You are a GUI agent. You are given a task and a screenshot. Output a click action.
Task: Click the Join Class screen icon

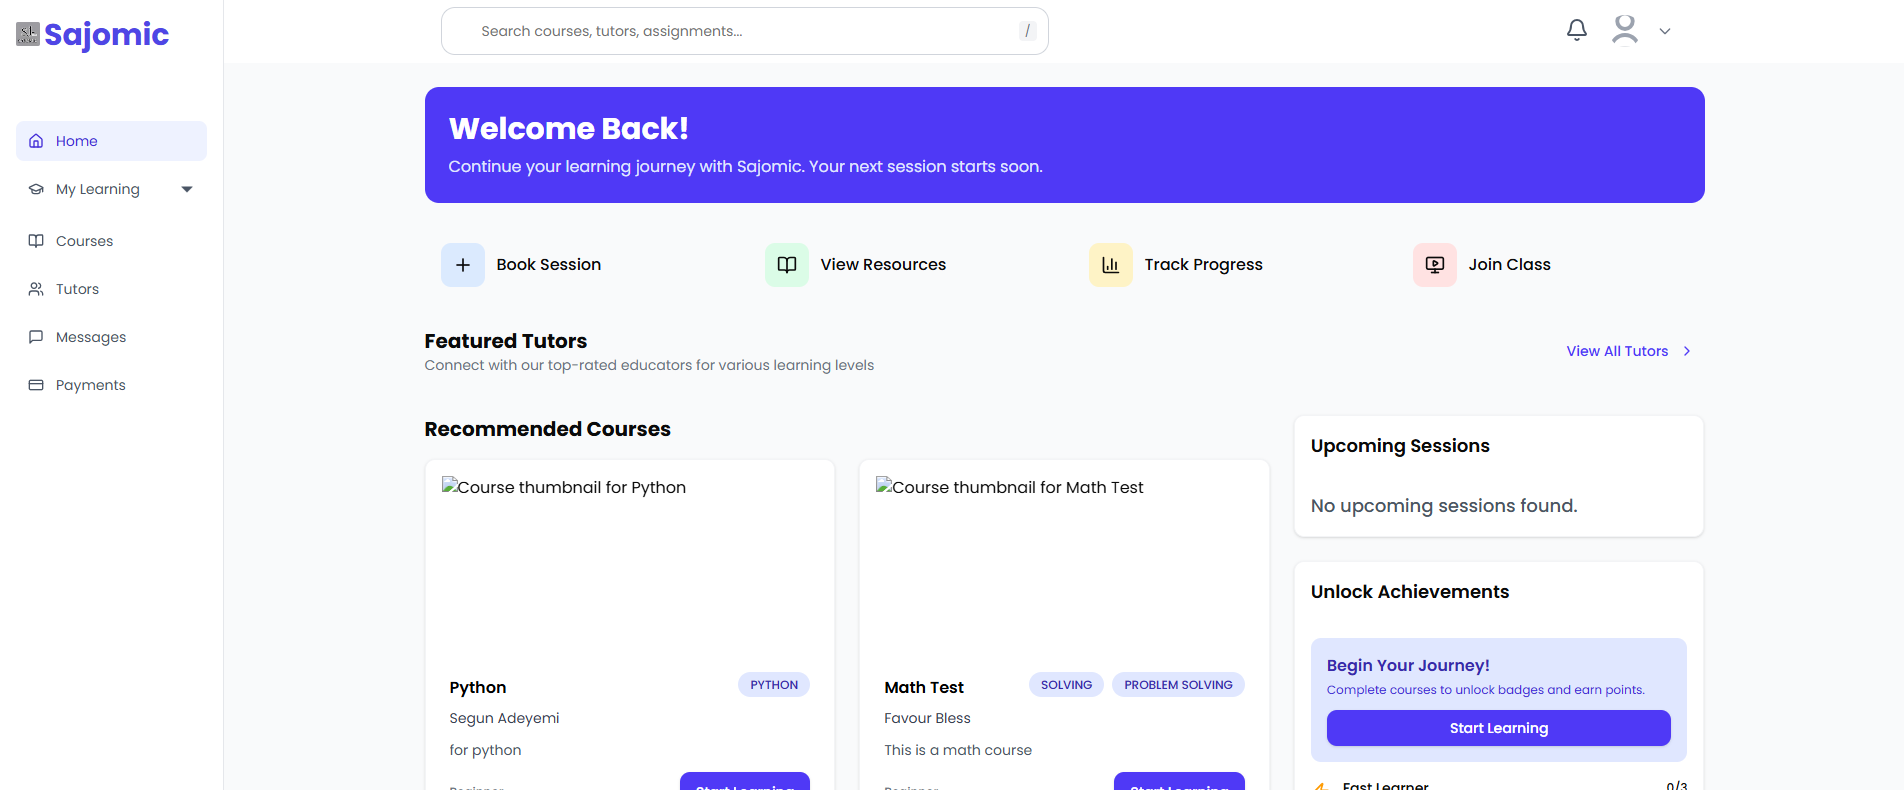(1435, 265)
